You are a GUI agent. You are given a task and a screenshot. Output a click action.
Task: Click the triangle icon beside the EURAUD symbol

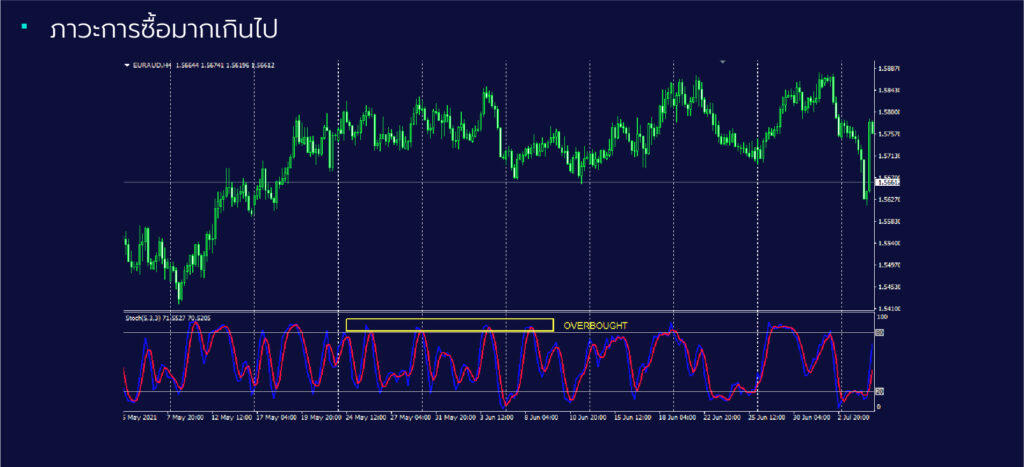126,65
